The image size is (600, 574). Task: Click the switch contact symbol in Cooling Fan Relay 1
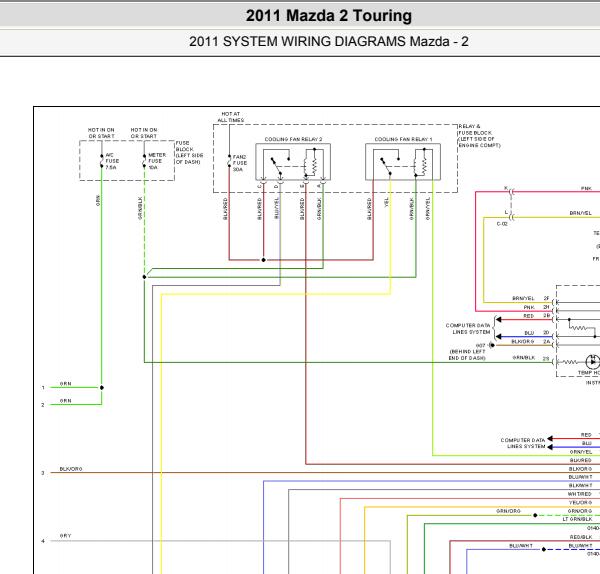[x=389, y=165]
